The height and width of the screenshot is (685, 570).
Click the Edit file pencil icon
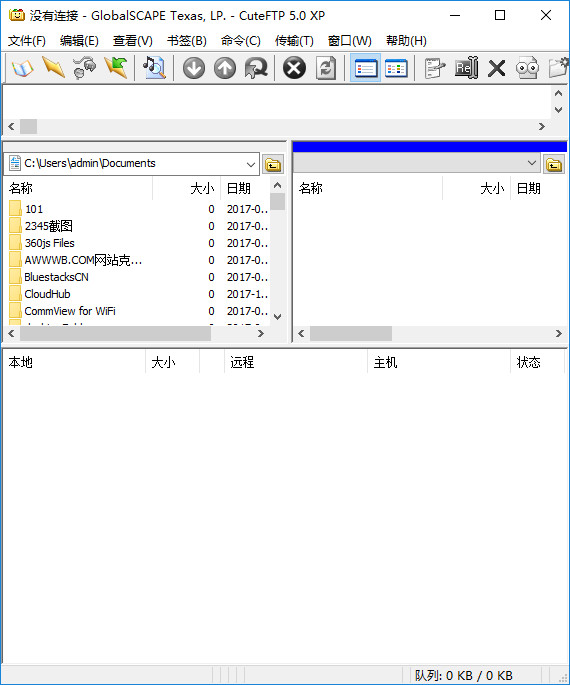[435, 68]
